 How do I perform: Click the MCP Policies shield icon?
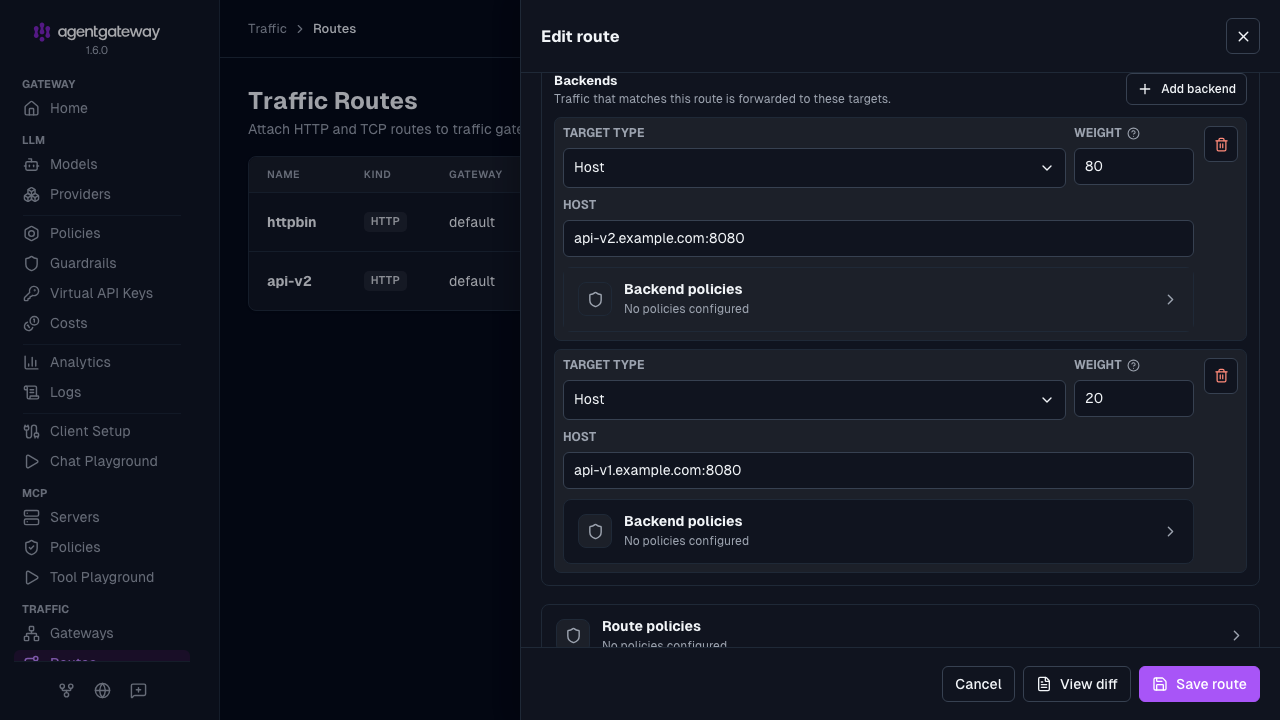[x=31, y=547]
